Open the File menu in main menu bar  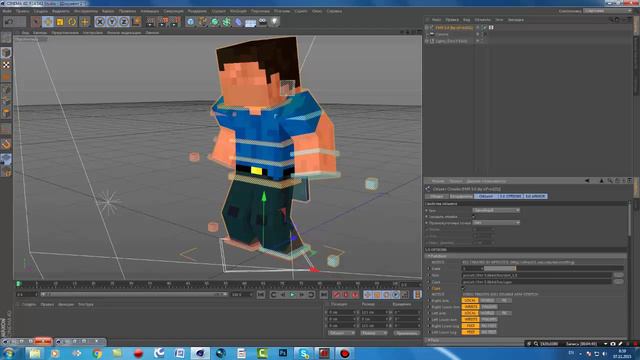(7, 11)
